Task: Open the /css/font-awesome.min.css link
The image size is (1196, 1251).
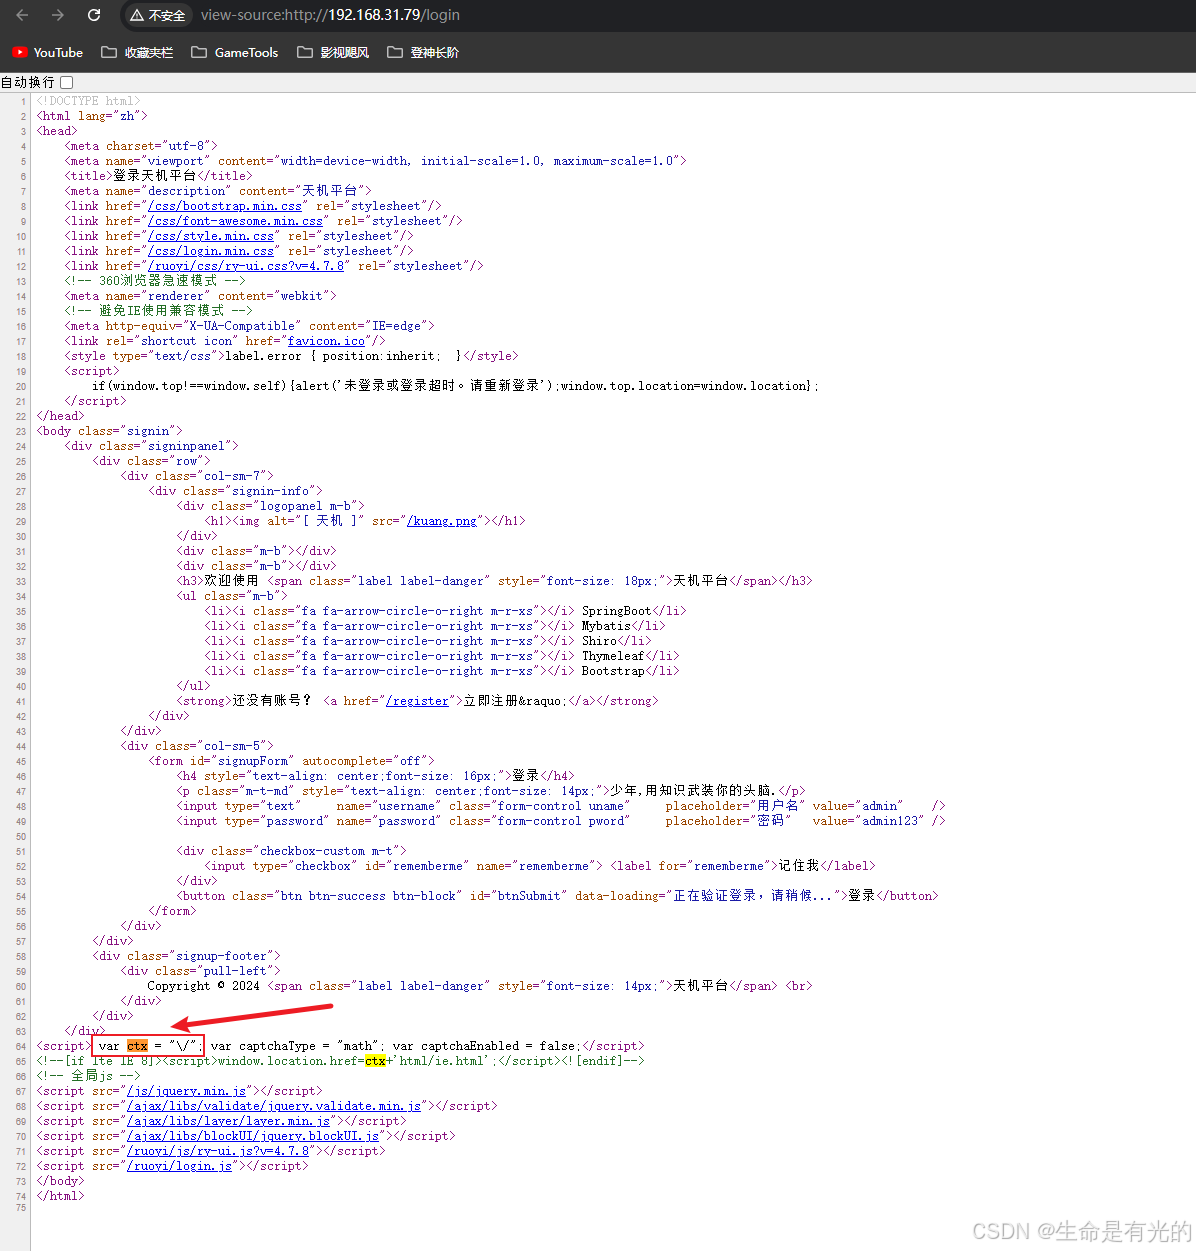Action: coord(235,221)
